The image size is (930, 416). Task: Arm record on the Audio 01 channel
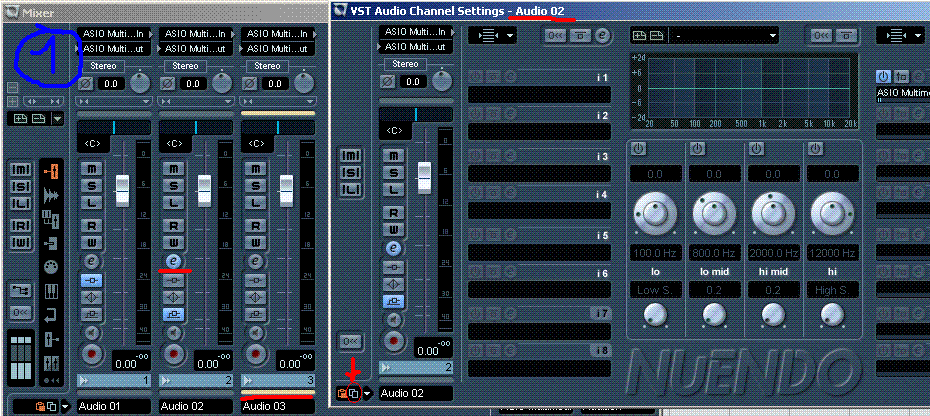[91, 354]
